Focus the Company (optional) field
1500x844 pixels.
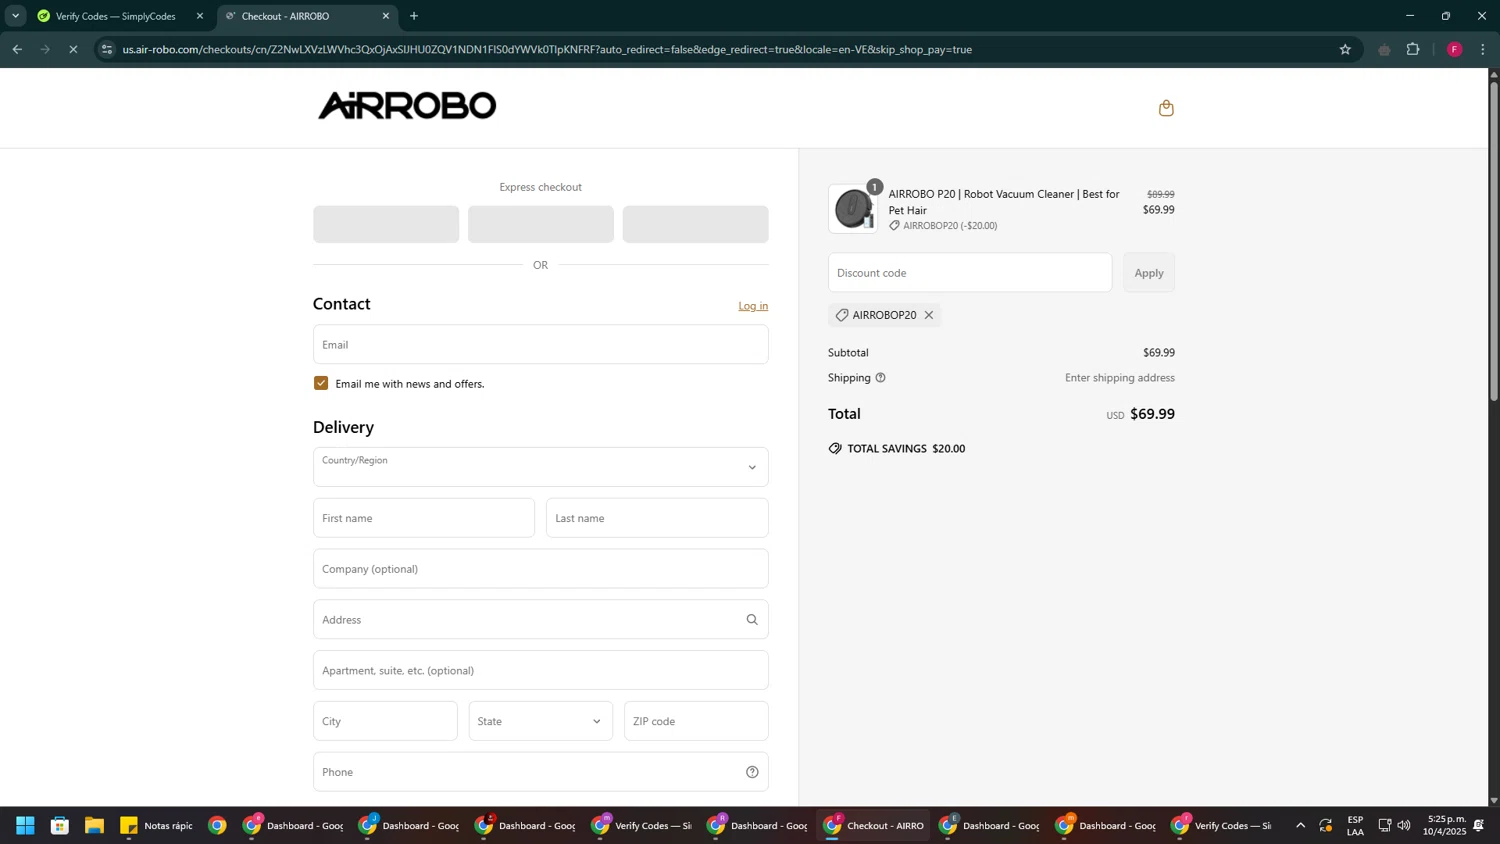(x=541, y=569)
